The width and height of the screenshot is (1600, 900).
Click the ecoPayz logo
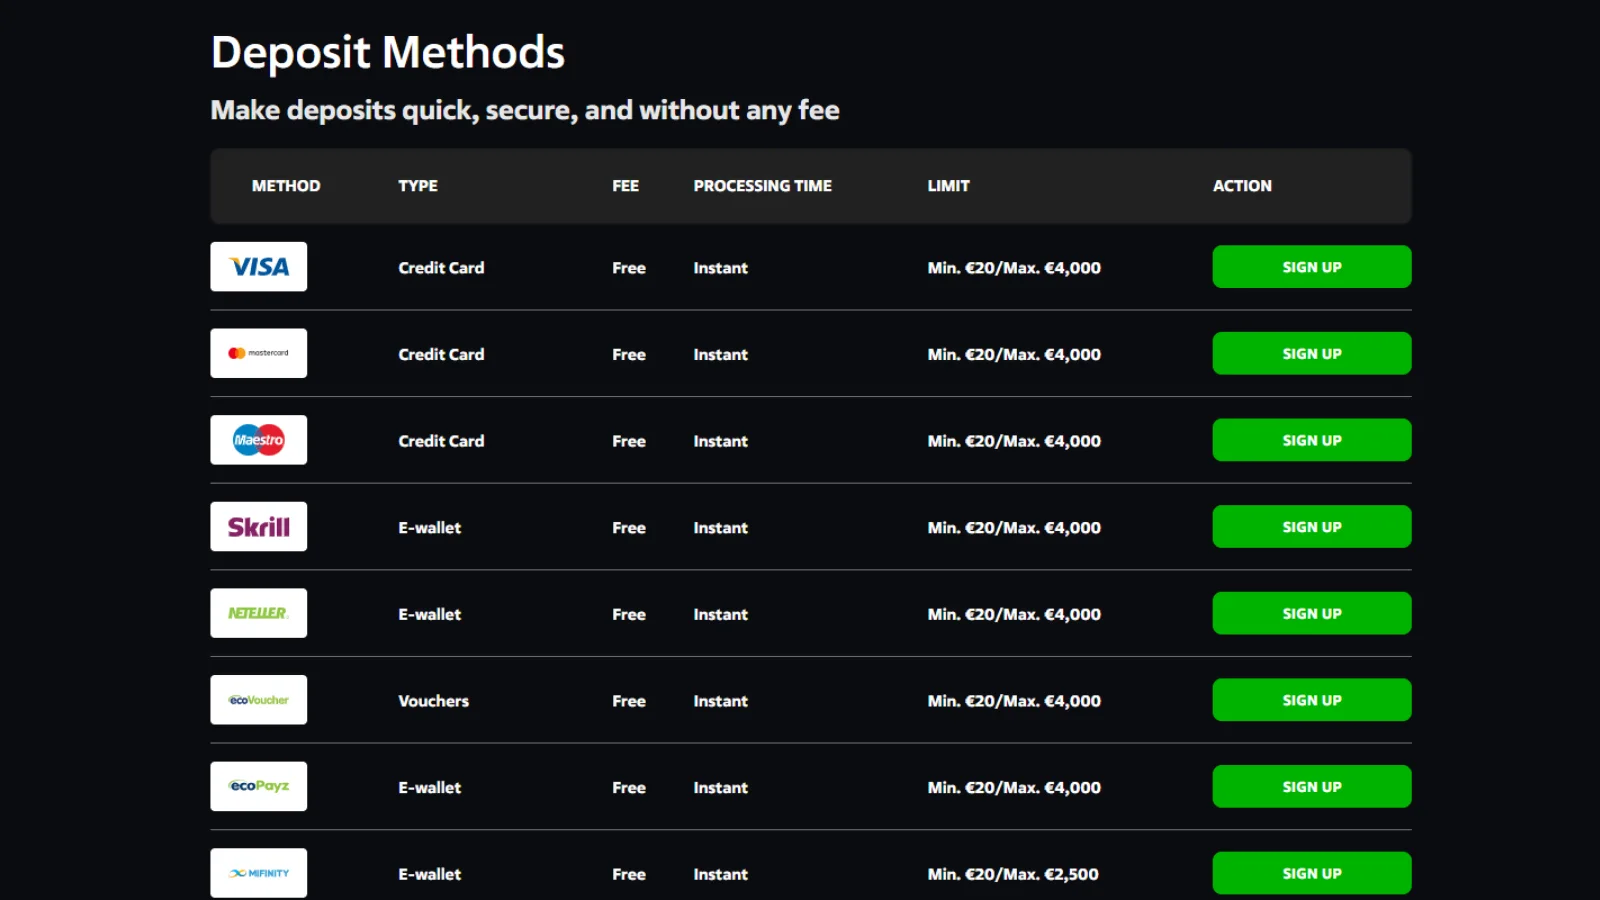[x=258, y=786]
